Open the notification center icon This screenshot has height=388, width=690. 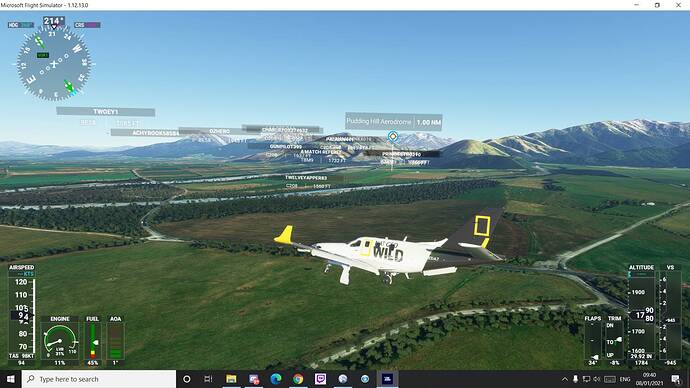[676, 379]
